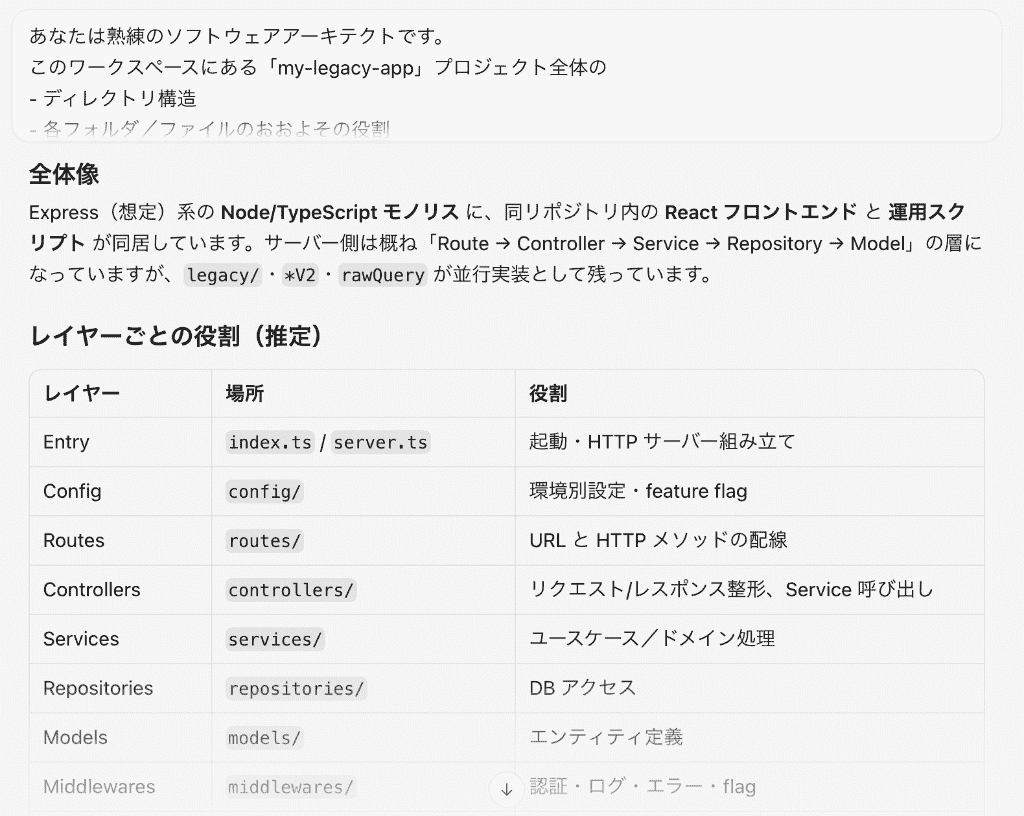Click the *V2 inline code

coord(299,275)
